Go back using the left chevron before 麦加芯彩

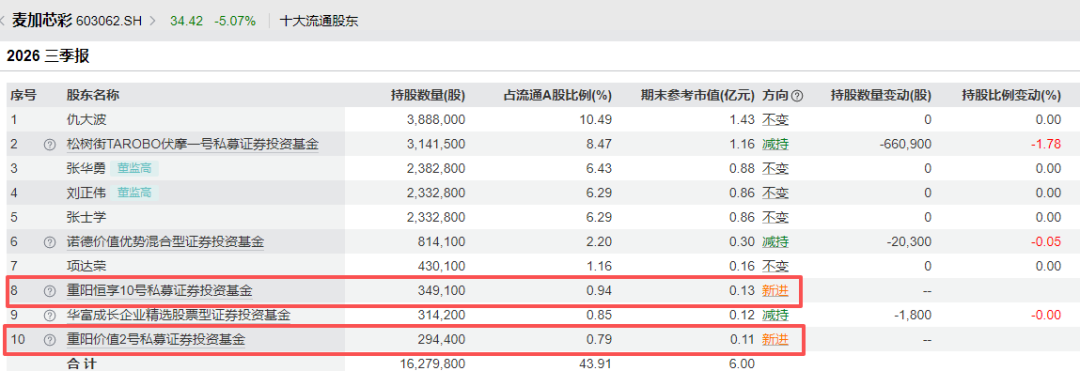click(x=3, y=21)
